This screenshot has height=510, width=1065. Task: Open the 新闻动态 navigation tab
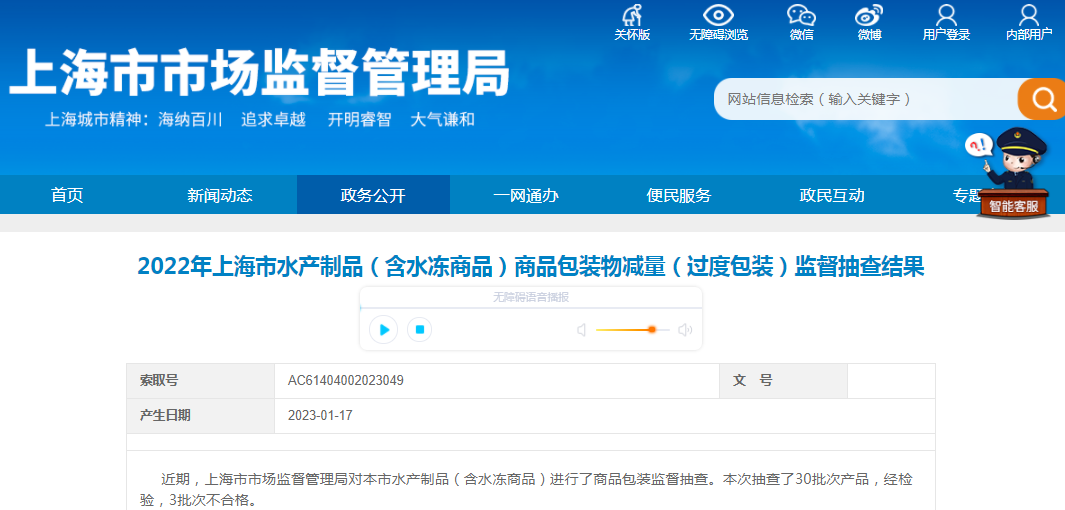[220, 196]
